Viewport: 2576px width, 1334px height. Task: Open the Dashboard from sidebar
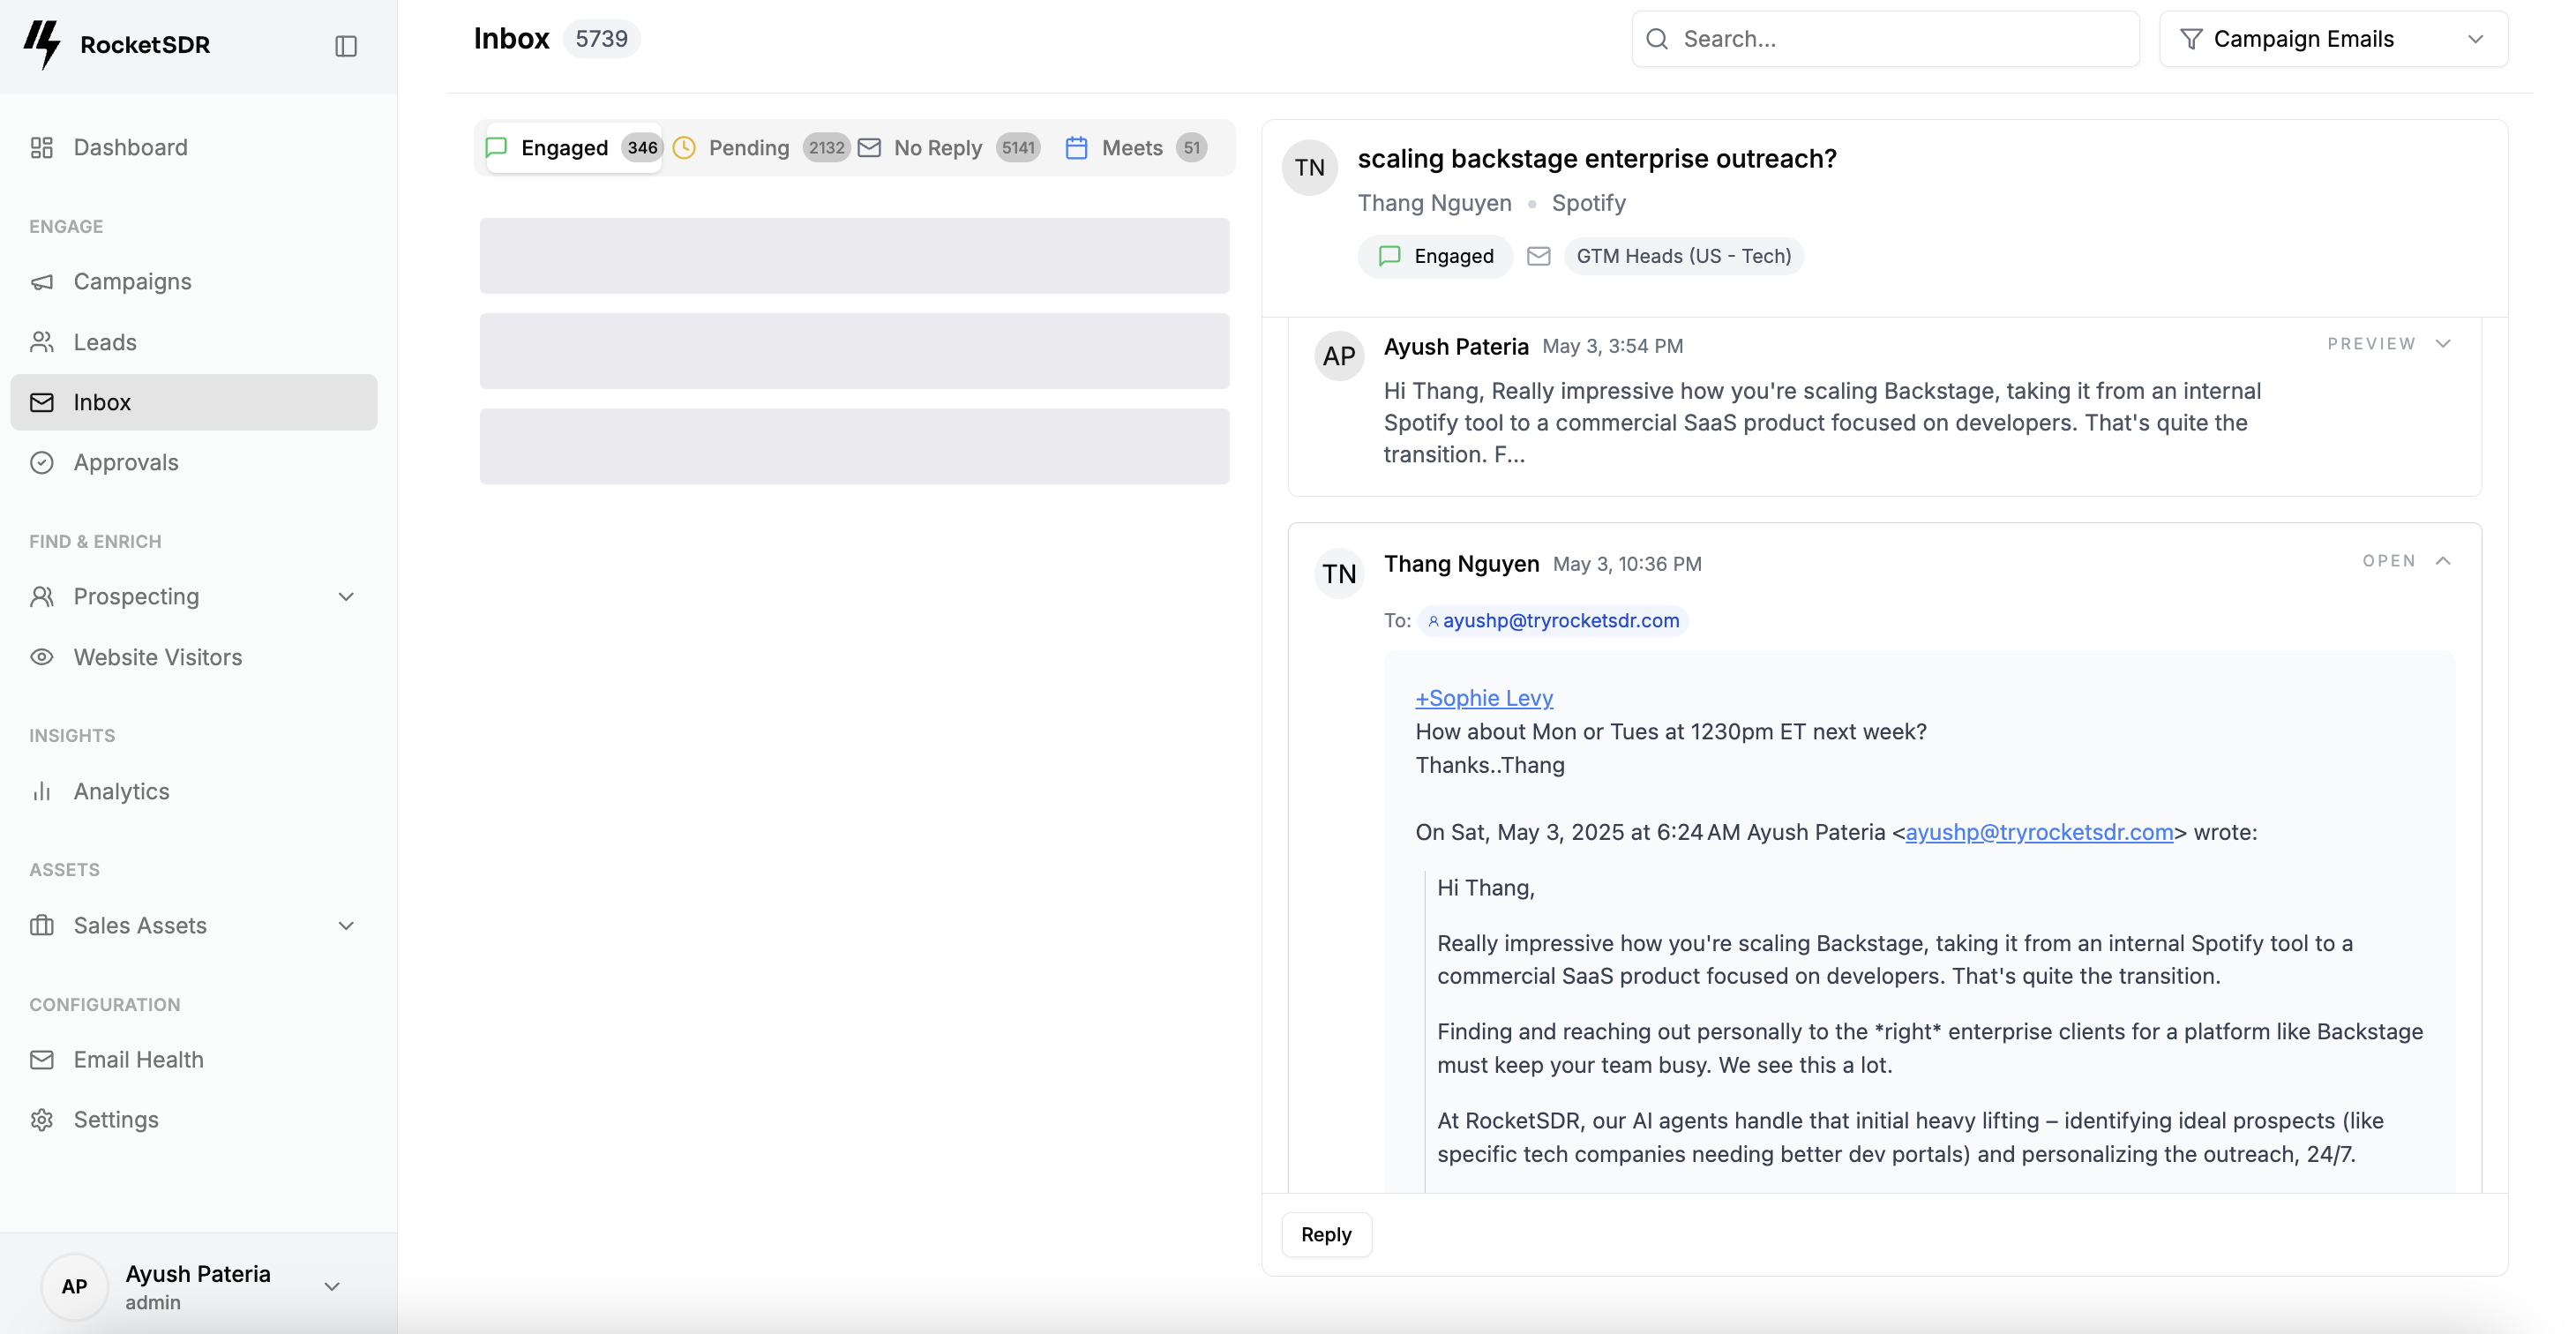coord(130,147)
